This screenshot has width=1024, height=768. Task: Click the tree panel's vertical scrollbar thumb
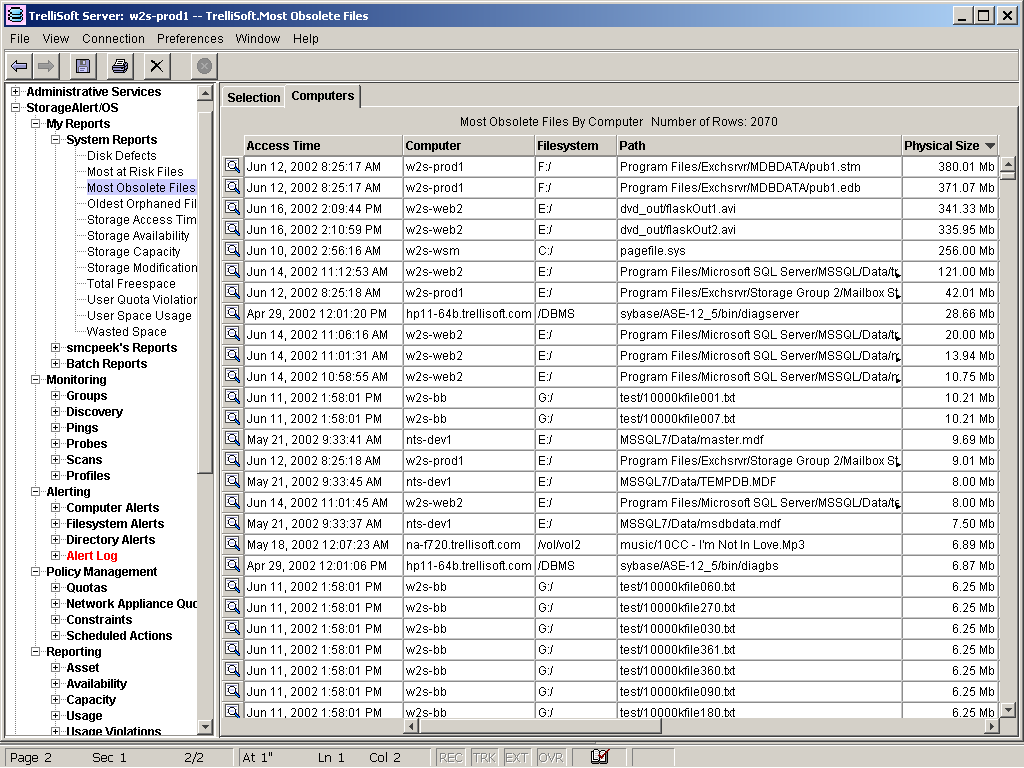(205, 291)
